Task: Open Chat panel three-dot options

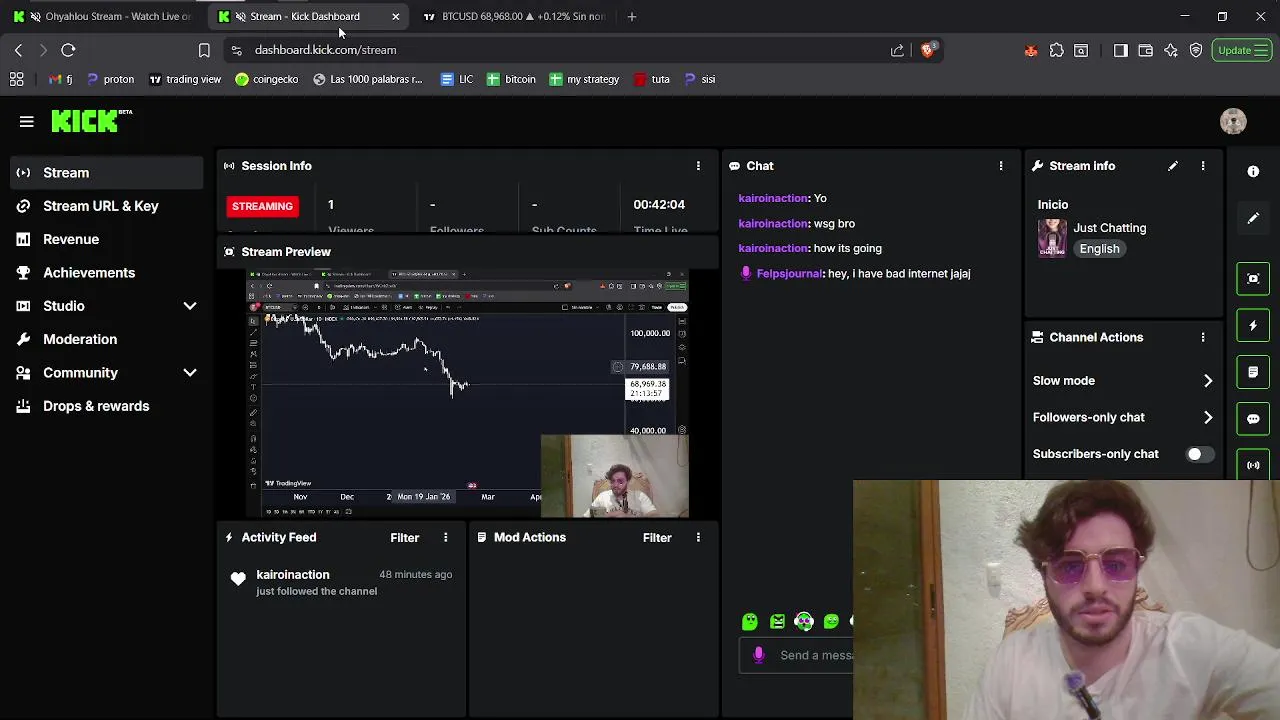Action: [x=1001, y=166]
